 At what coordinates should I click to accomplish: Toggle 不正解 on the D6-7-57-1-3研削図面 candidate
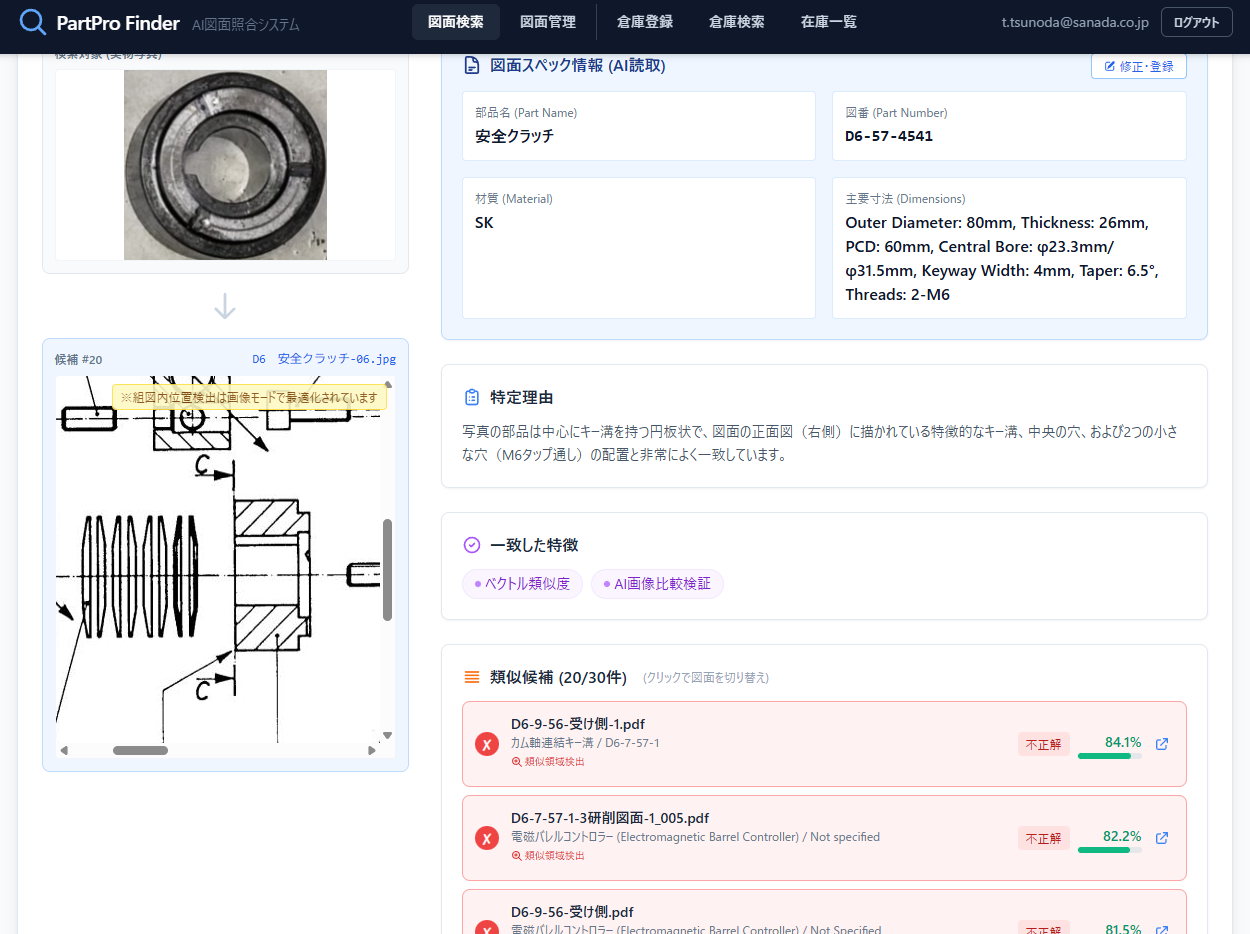click(x=1043, y=838)
